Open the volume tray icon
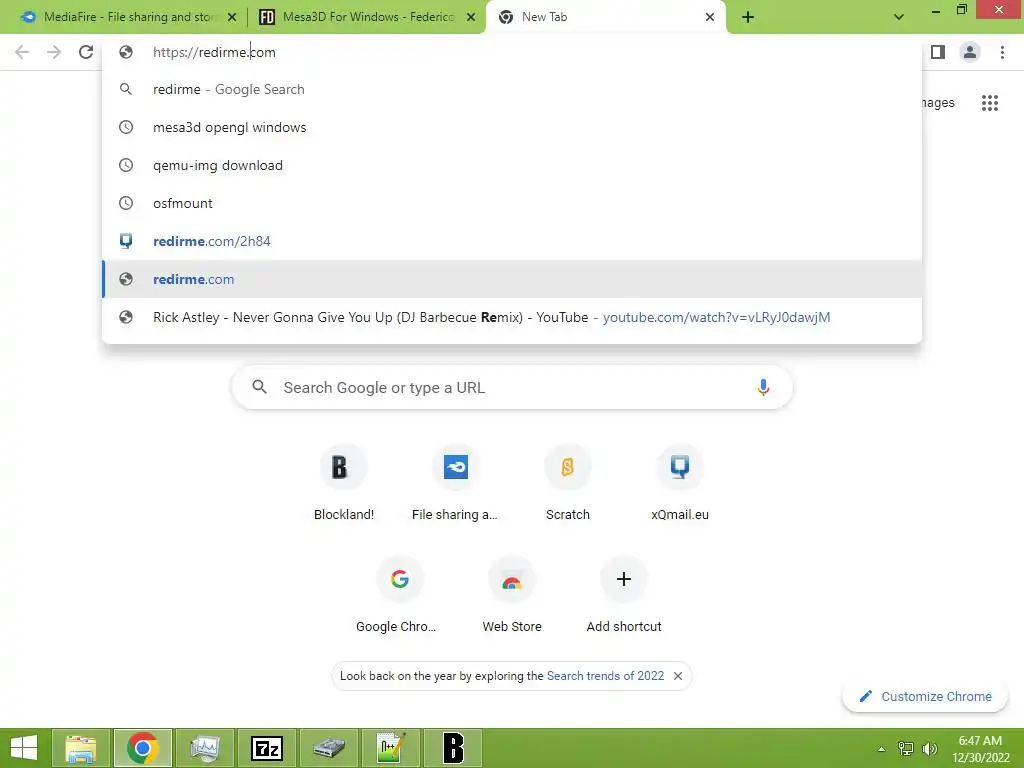 click(x=929, y=748)
